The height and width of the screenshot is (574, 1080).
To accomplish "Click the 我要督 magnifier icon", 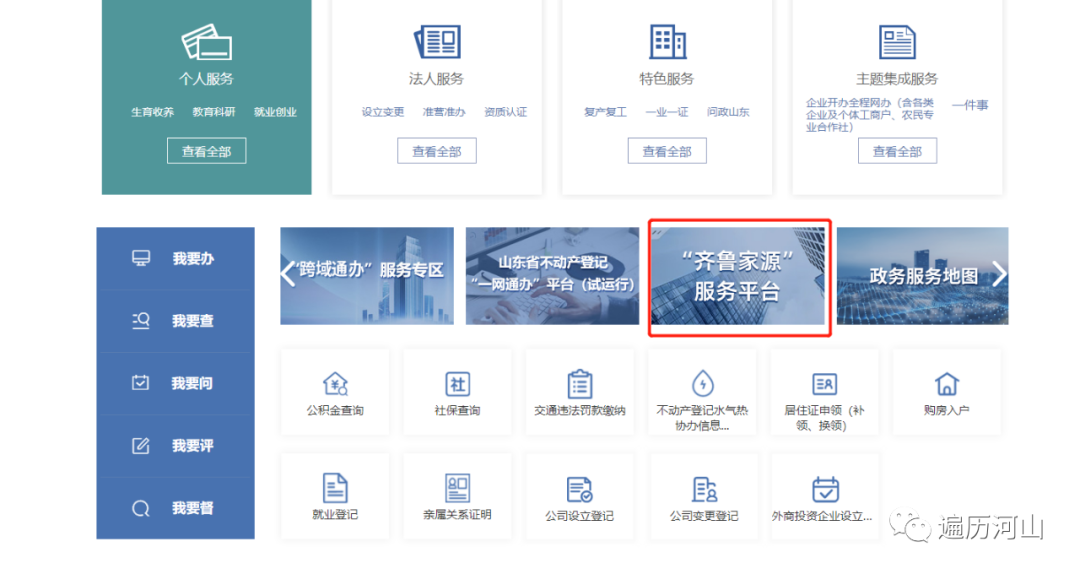I will (141, 509).
